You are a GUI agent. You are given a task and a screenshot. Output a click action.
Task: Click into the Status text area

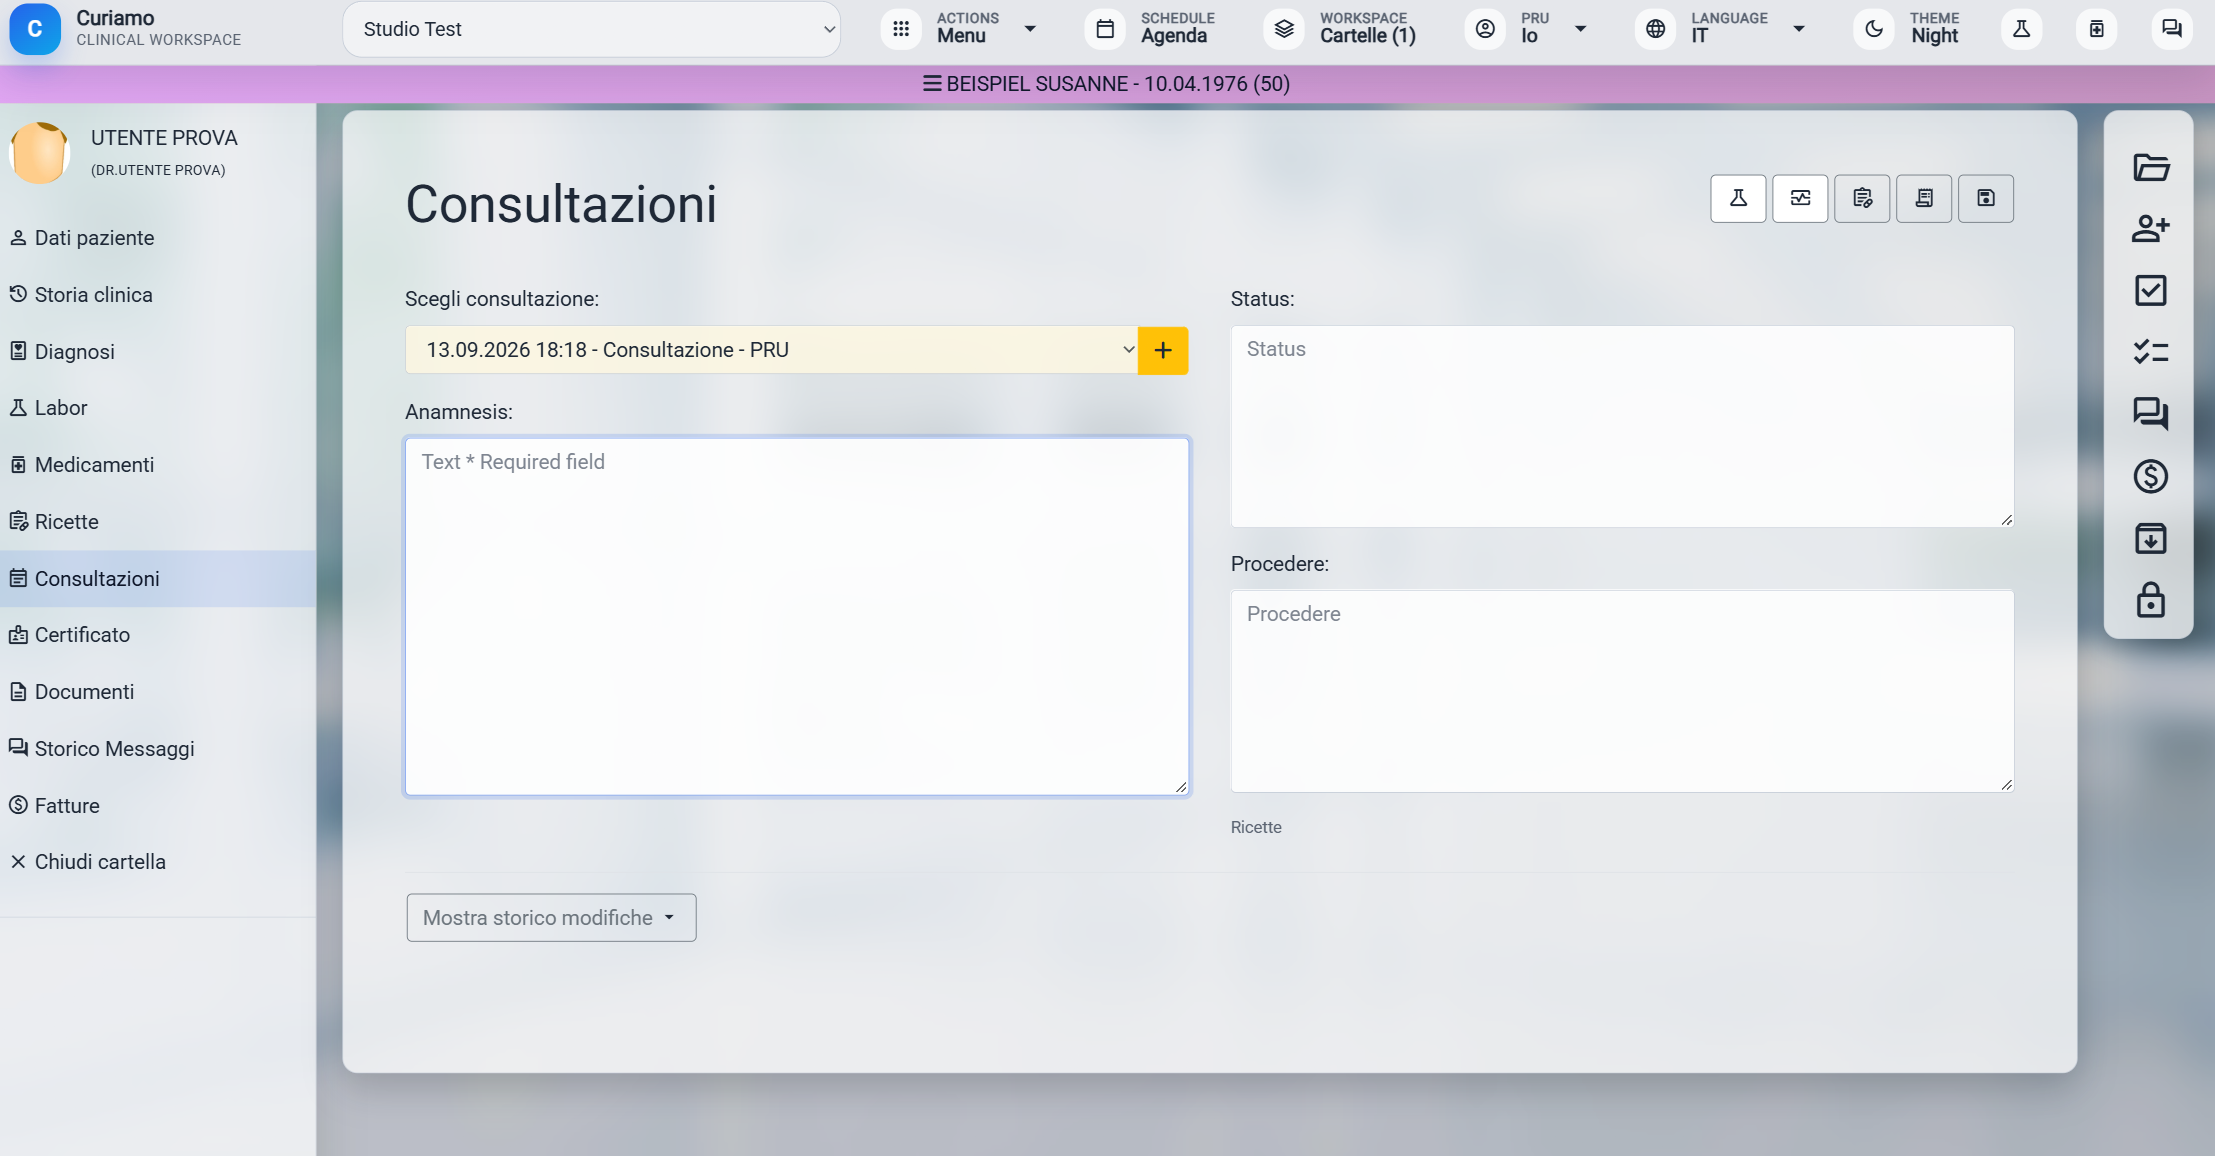(x=1622, y=426)
